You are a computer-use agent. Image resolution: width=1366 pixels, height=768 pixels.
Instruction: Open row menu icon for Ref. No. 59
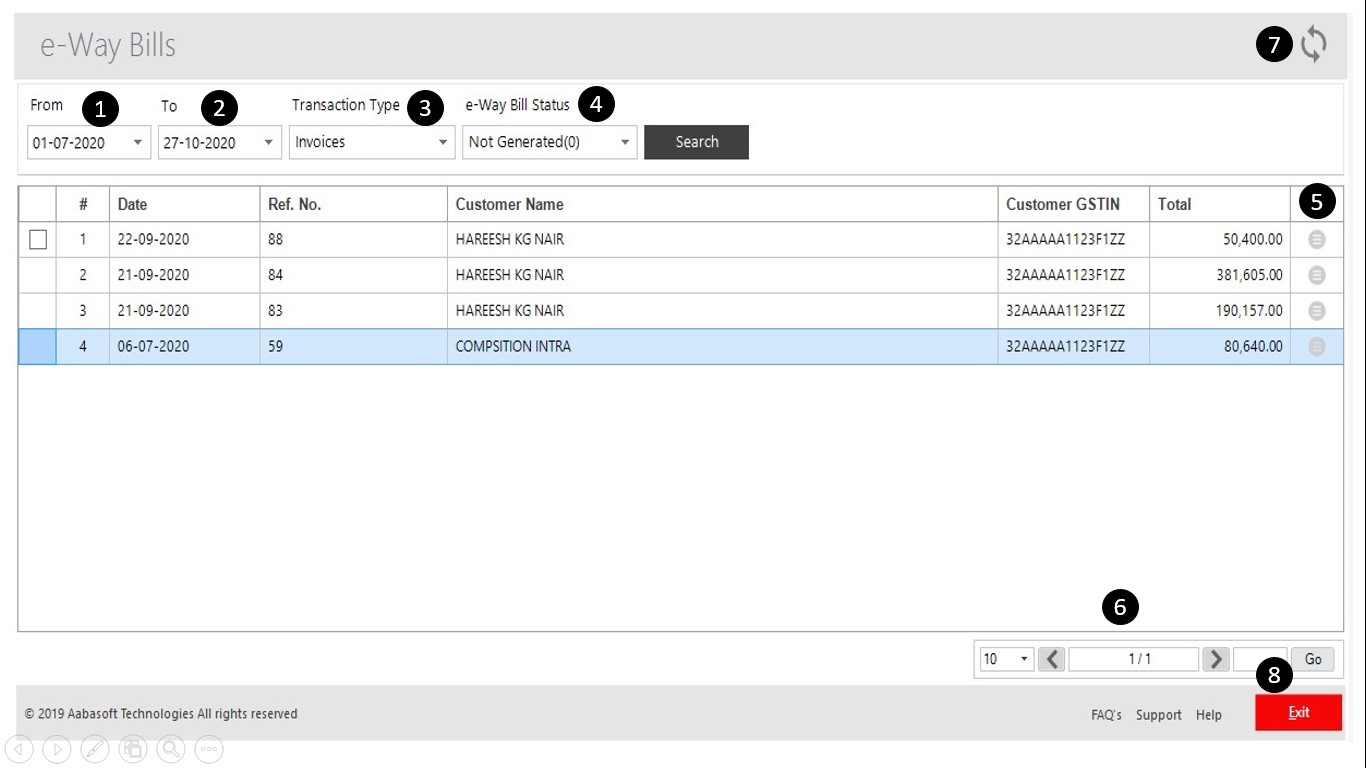click(x=1317, y=346)
